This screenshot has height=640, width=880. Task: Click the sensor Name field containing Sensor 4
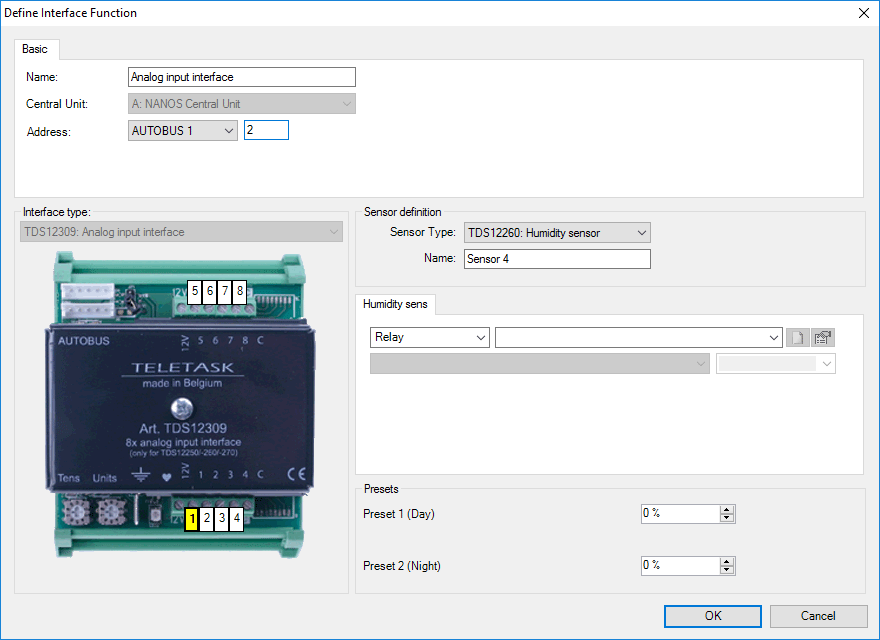tap(557, 259)
